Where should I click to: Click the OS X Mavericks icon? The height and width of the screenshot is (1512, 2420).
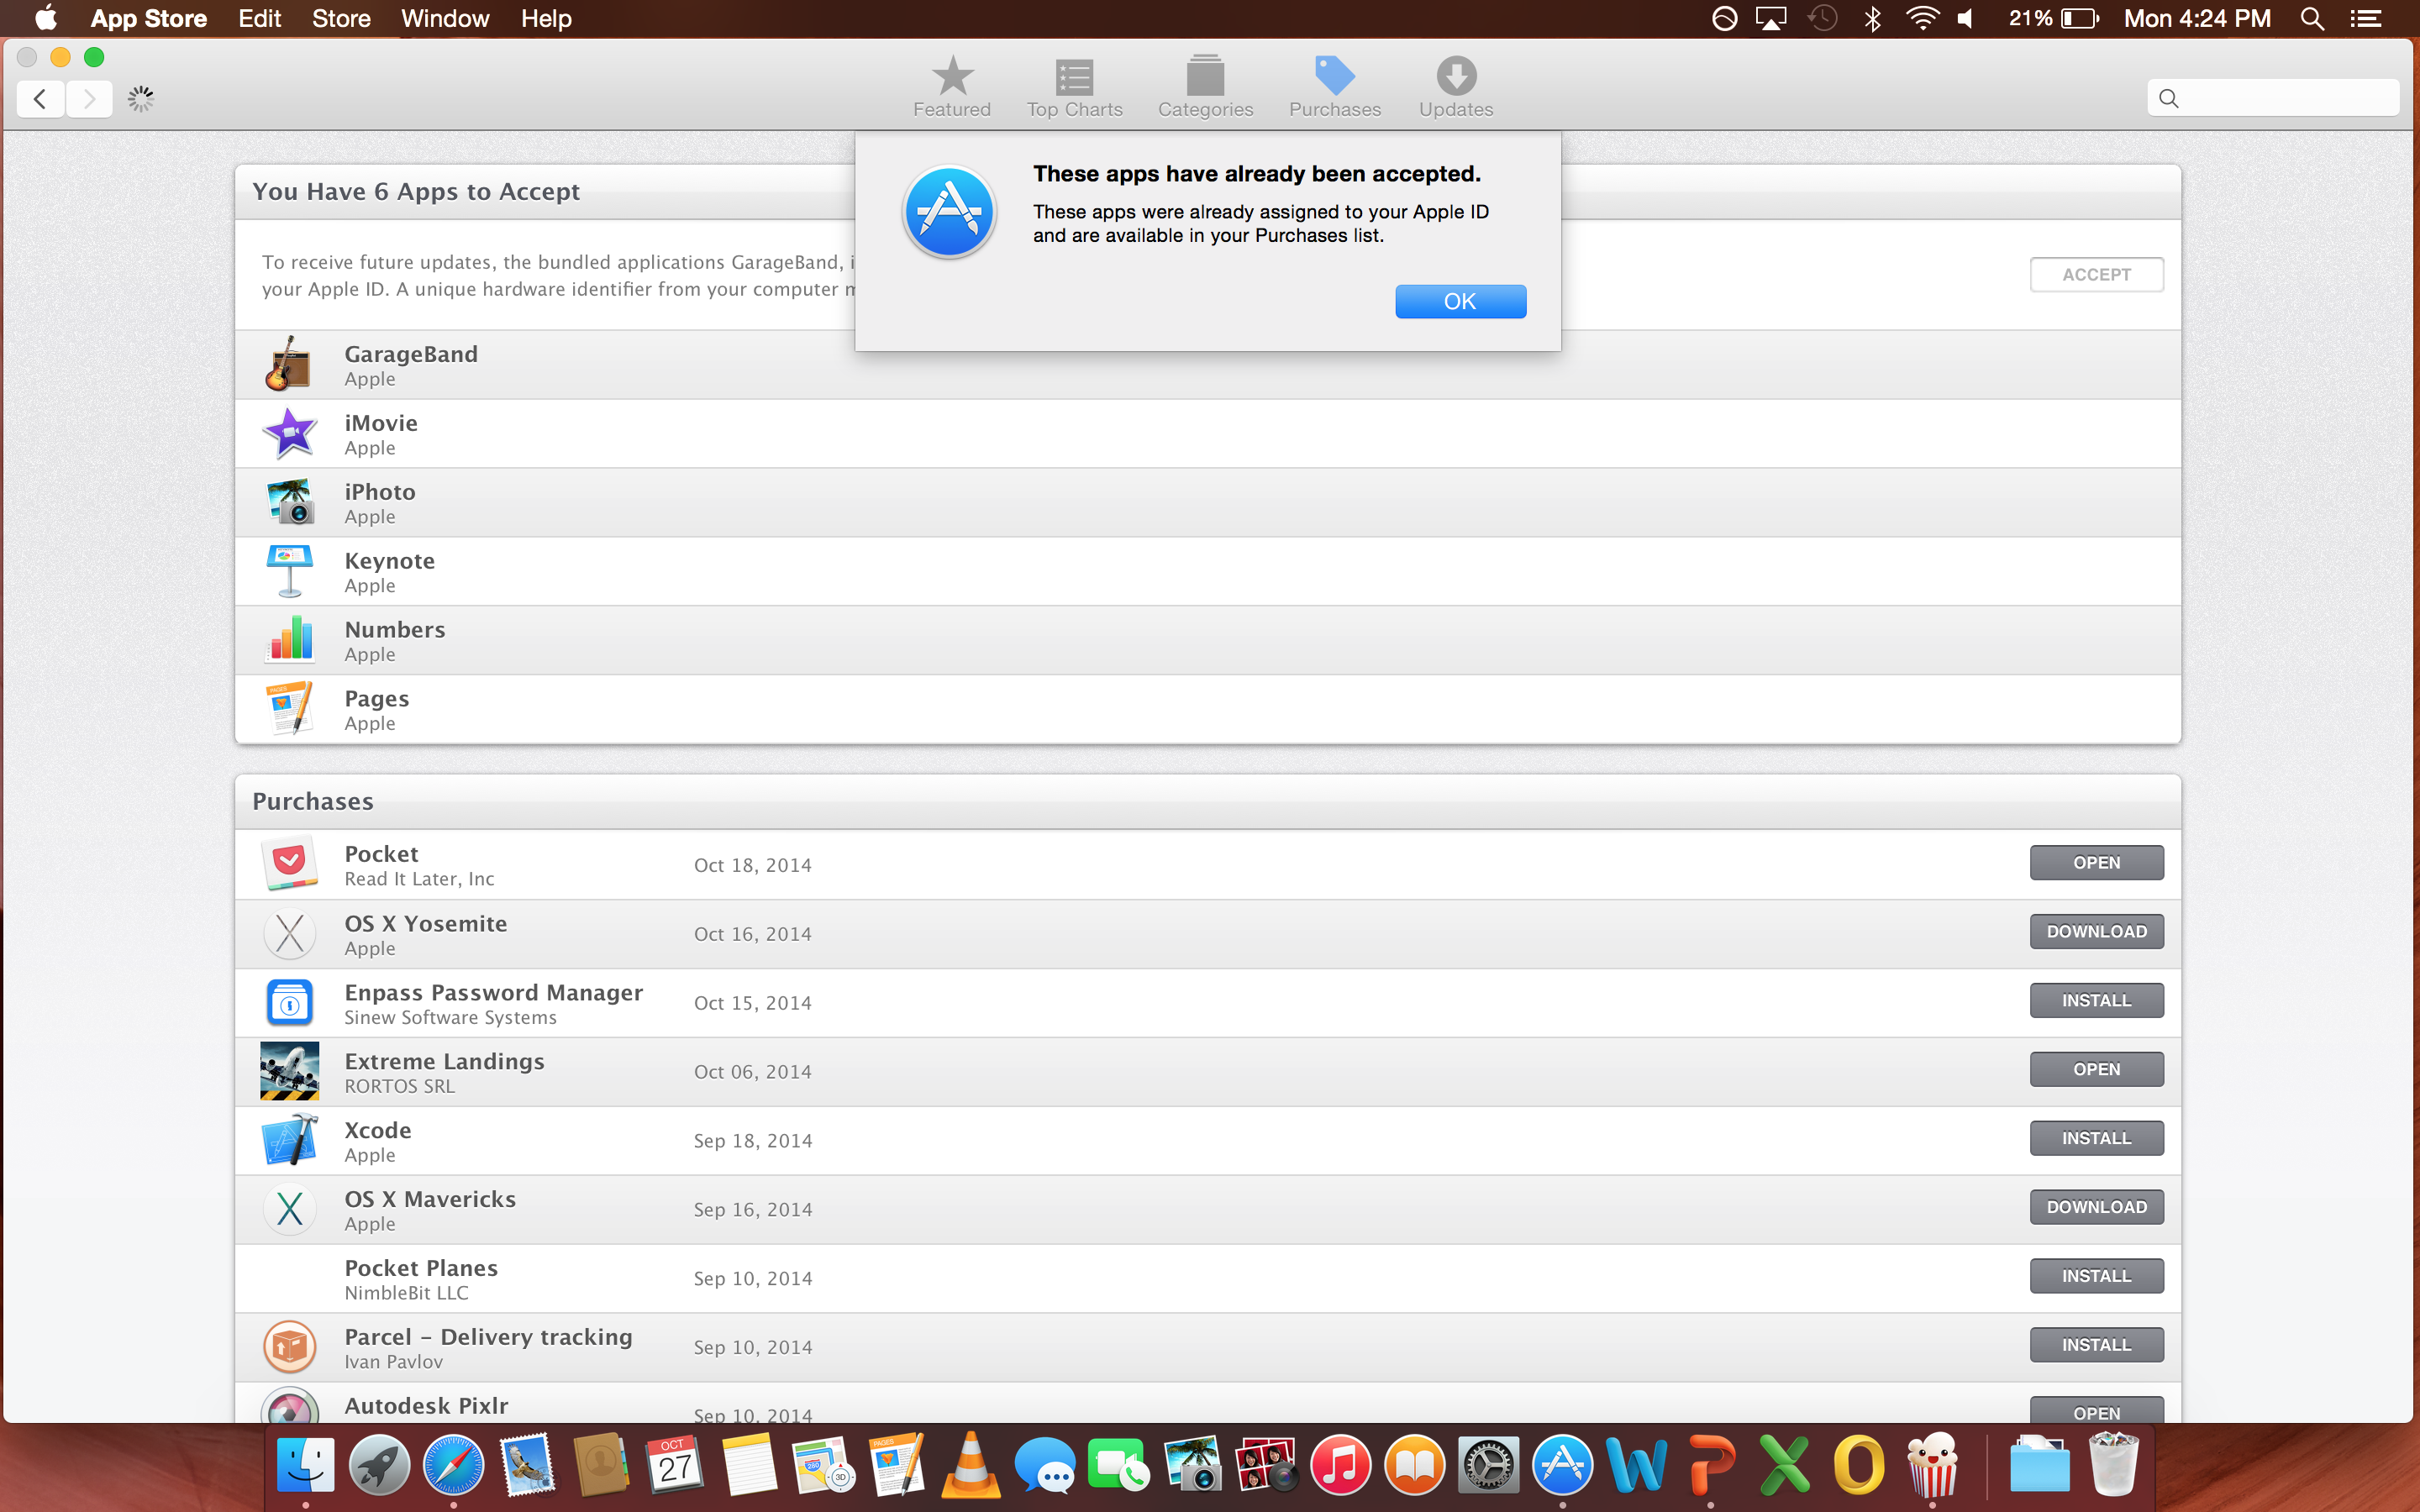point(289,1209)
